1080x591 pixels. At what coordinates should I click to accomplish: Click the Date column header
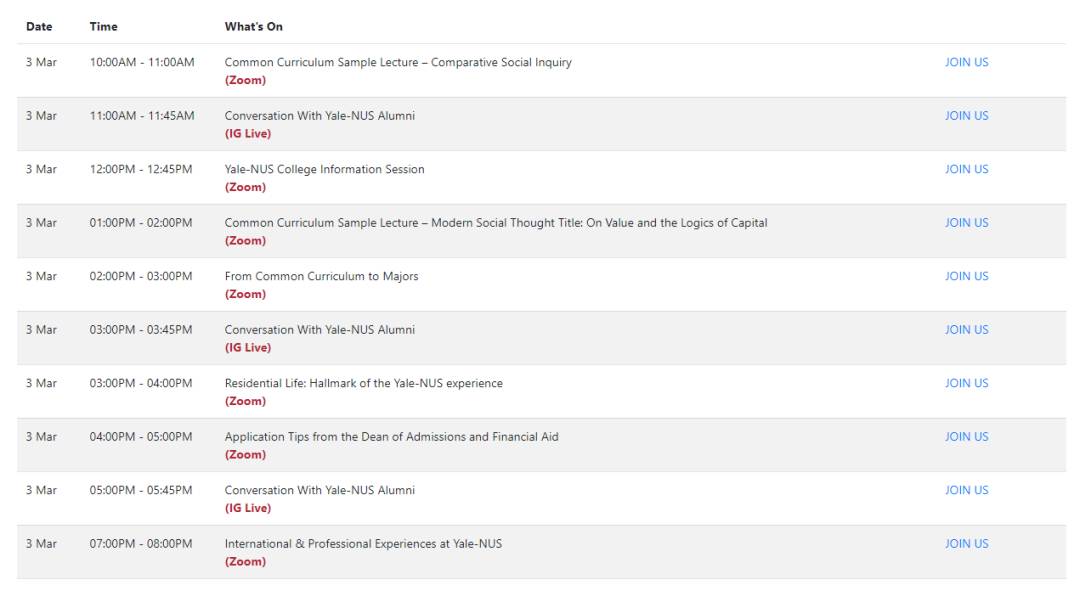pyautogui.click(x=39, y=26)
